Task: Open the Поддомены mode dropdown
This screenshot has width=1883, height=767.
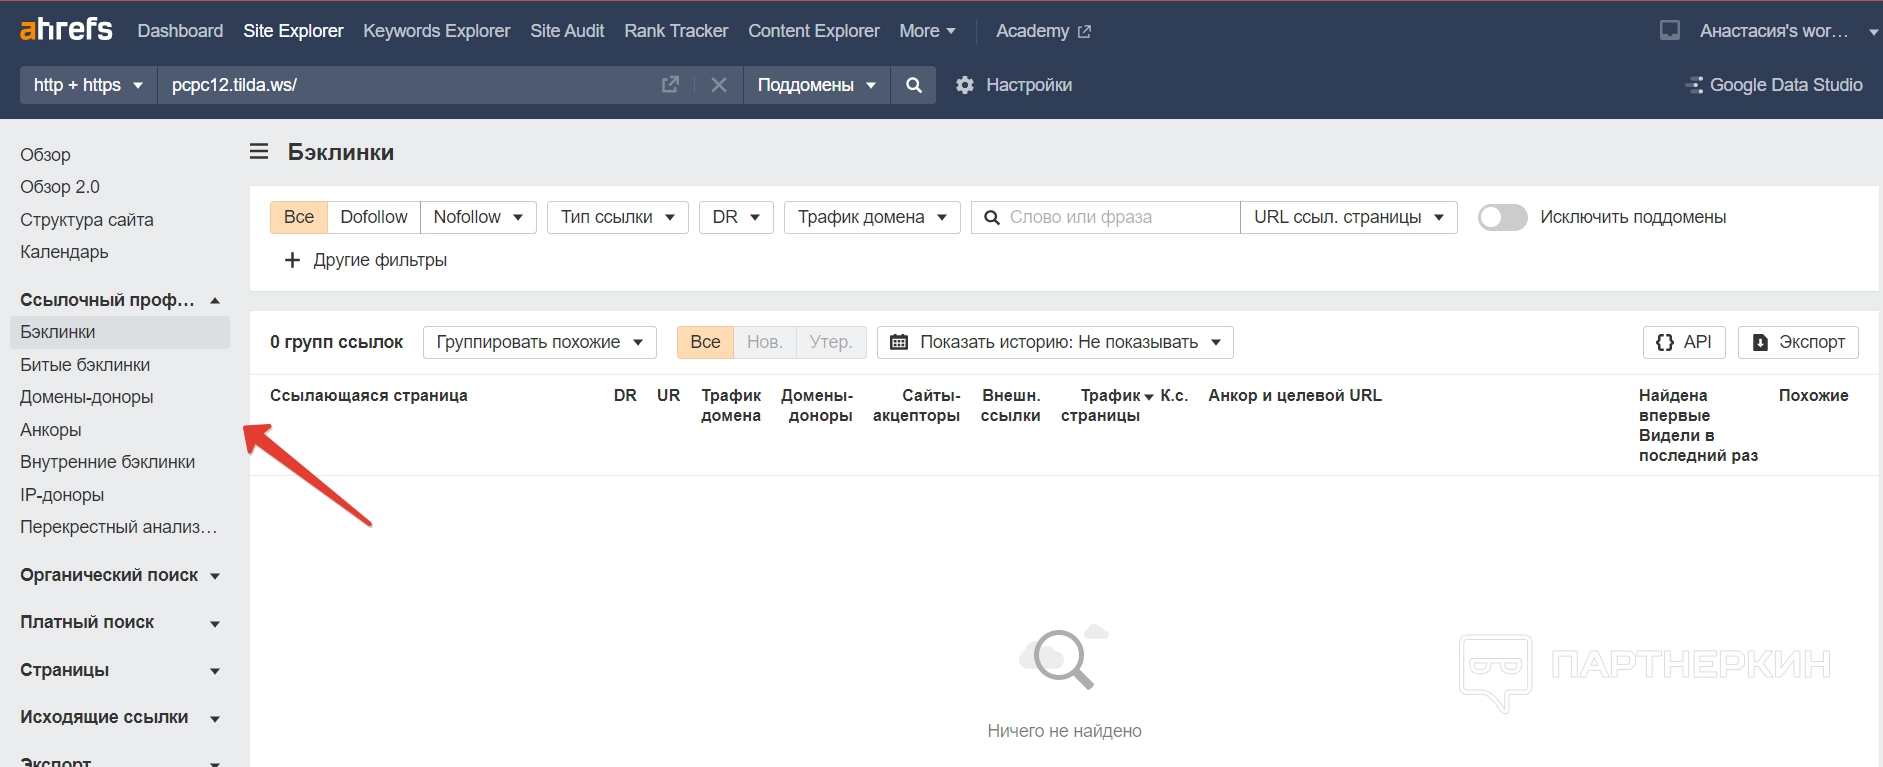Action: [817, 85]
